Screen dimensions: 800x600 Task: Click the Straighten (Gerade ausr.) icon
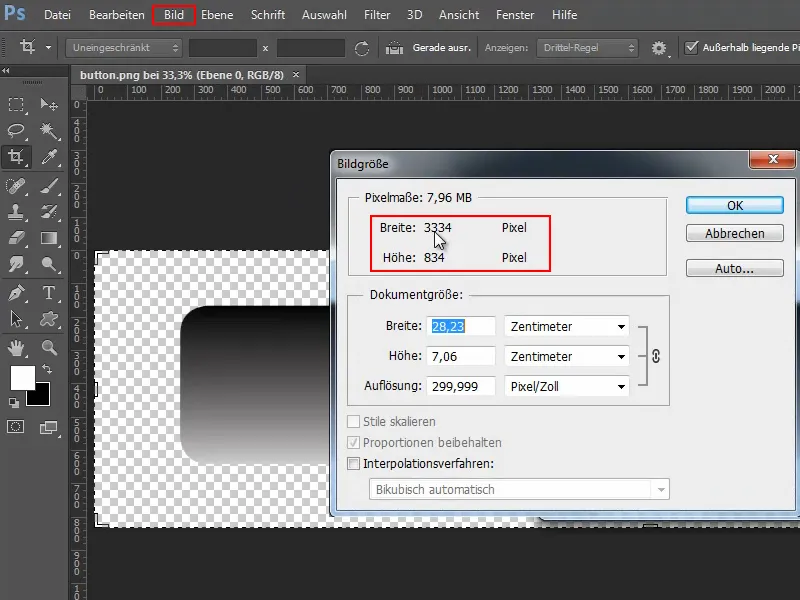click(x=394, y=48)
